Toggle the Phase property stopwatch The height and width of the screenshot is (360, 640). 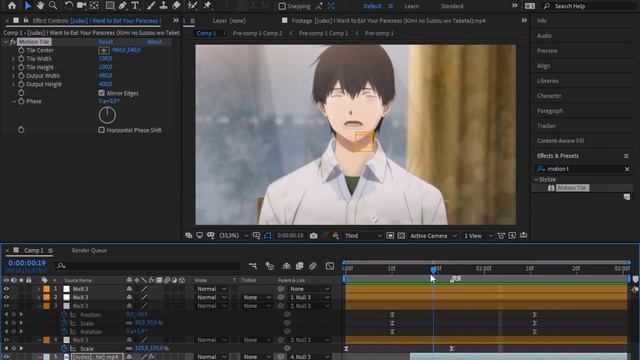point(21,101)
